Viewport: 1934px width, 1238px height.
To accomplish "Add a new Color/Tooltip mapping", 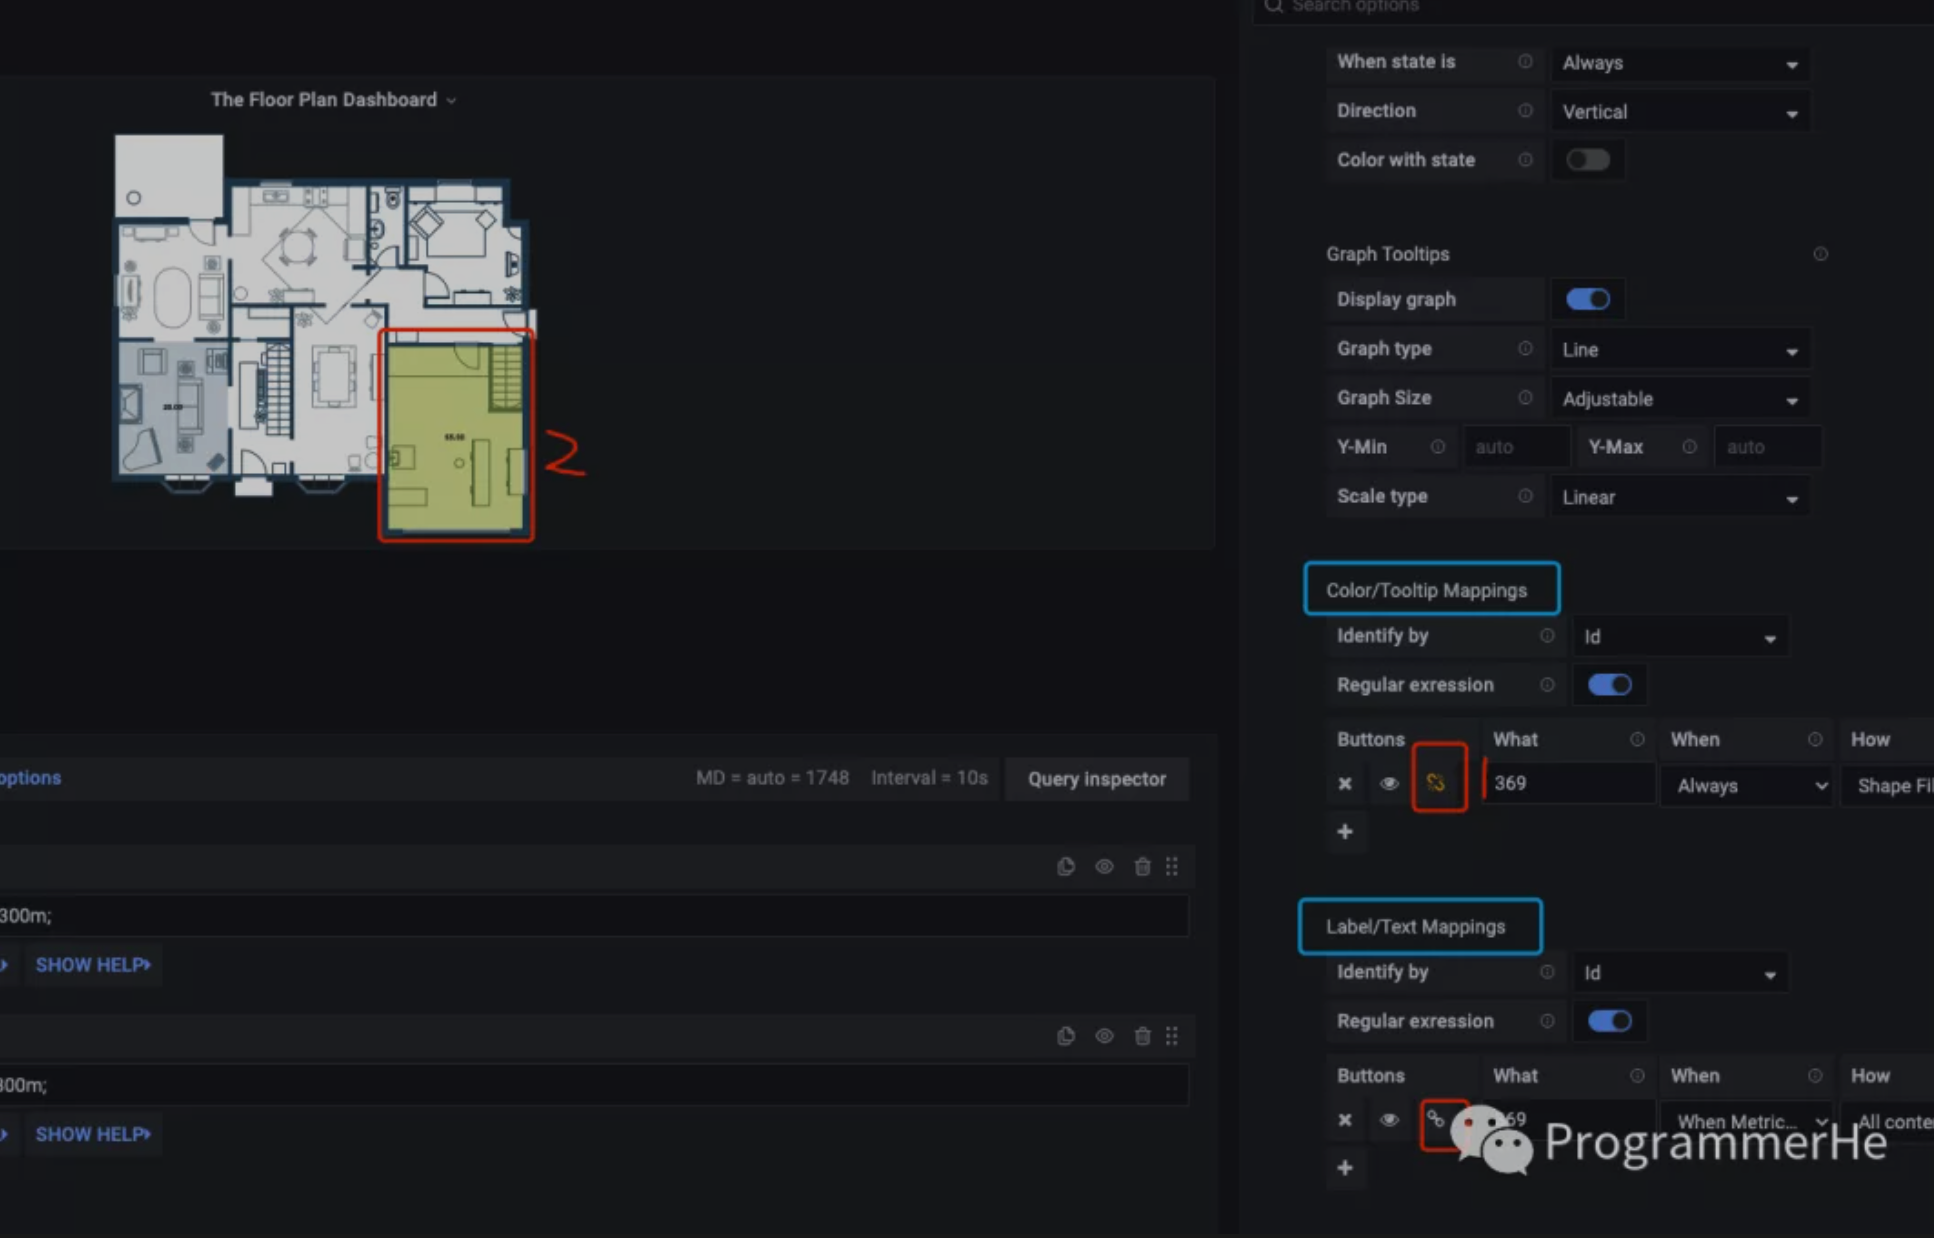I will pyautogui.click(x=1345, y=832).
